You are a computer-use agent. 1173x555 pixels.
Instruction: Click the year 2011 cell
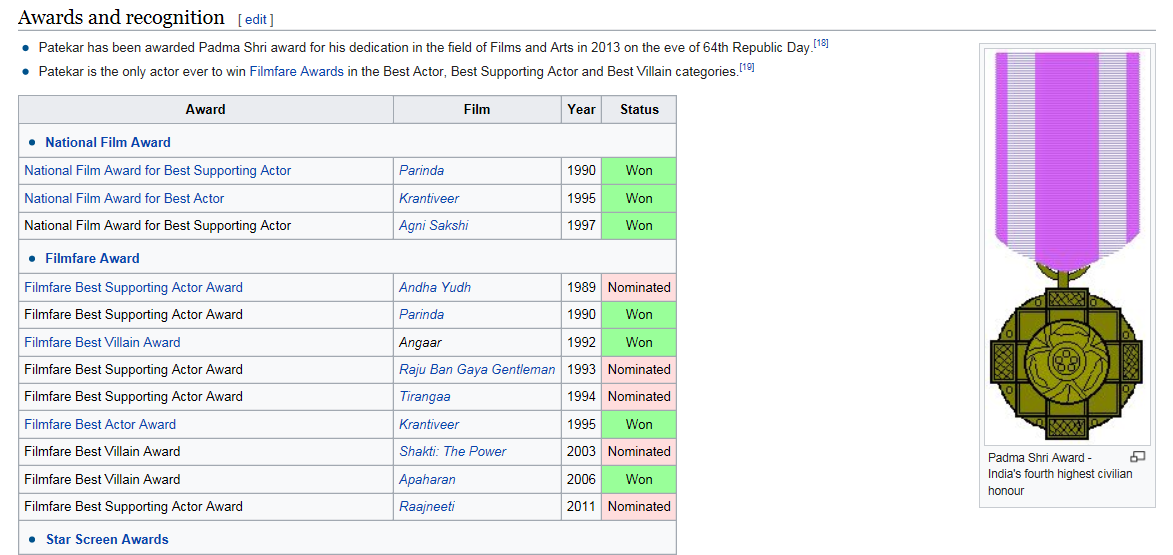click(581, 506)
